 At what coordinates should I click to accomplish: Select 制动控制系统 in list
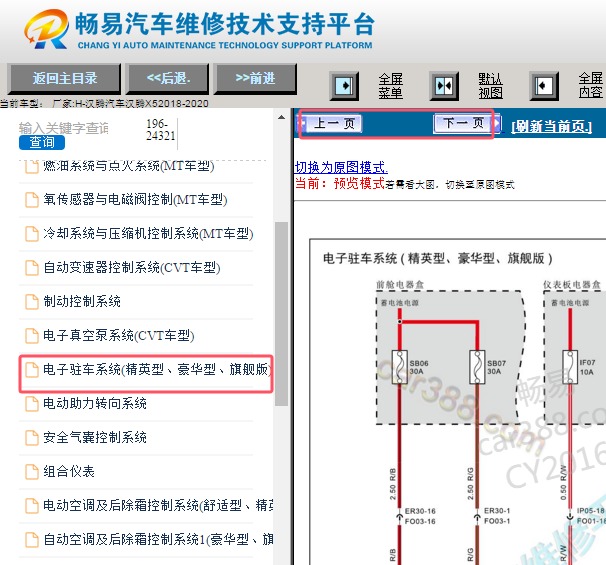(82, 301)
